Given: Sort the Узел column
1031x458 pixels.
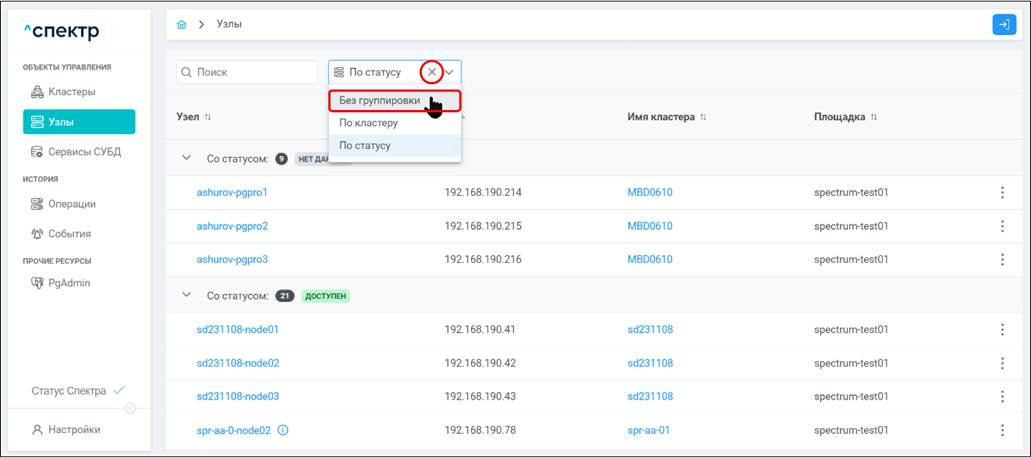Looking at the screenshot, I should point(208,118).
